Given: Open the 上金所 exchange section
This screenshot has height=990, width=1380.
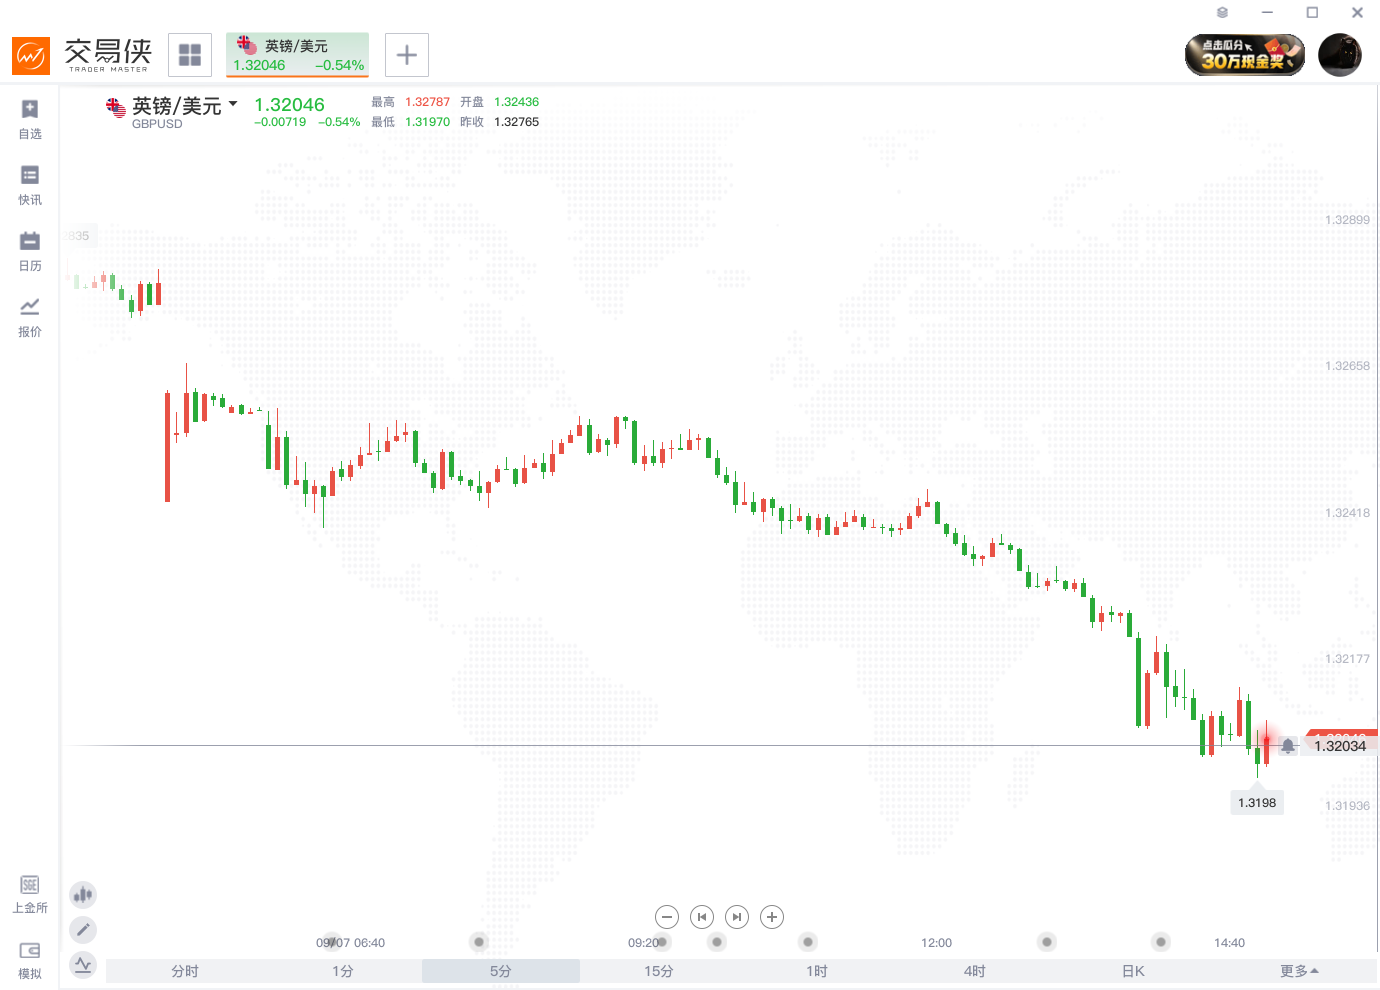Looking at the screenshot, I should click(x=30, y=893).
